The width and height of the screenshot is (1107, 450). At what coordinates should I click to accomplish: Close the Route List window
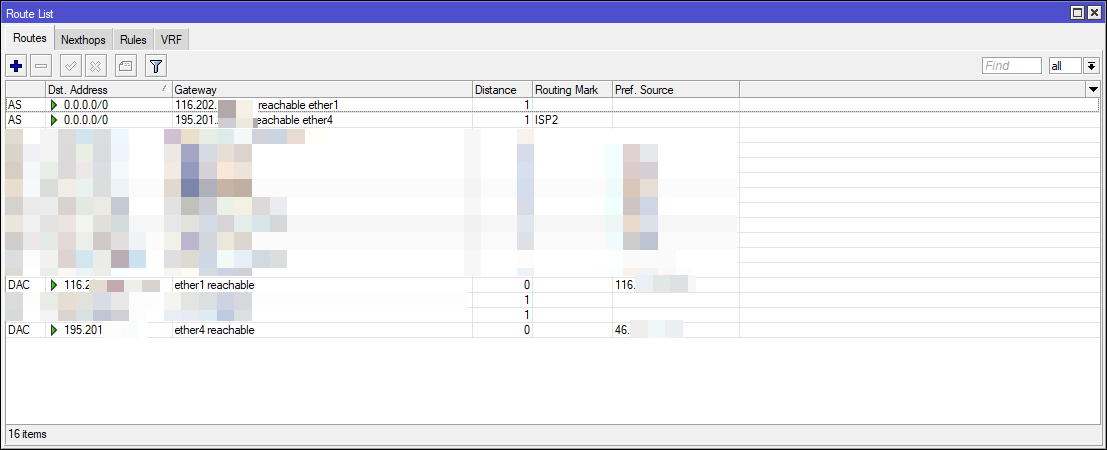click(1094, 12)
